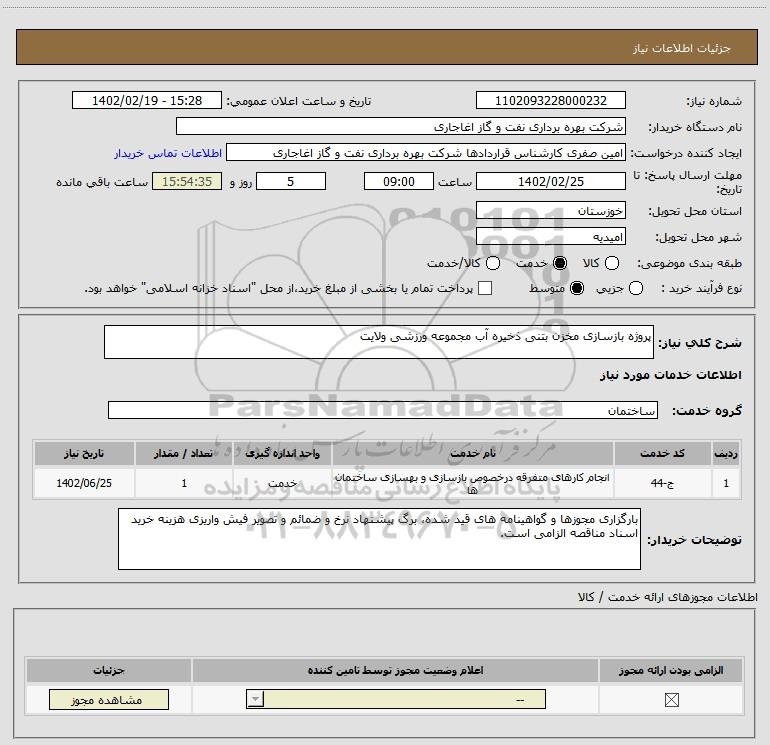Click the نام خدمت column header
This screenshot has width=770, height=745.
coord(472,453)
